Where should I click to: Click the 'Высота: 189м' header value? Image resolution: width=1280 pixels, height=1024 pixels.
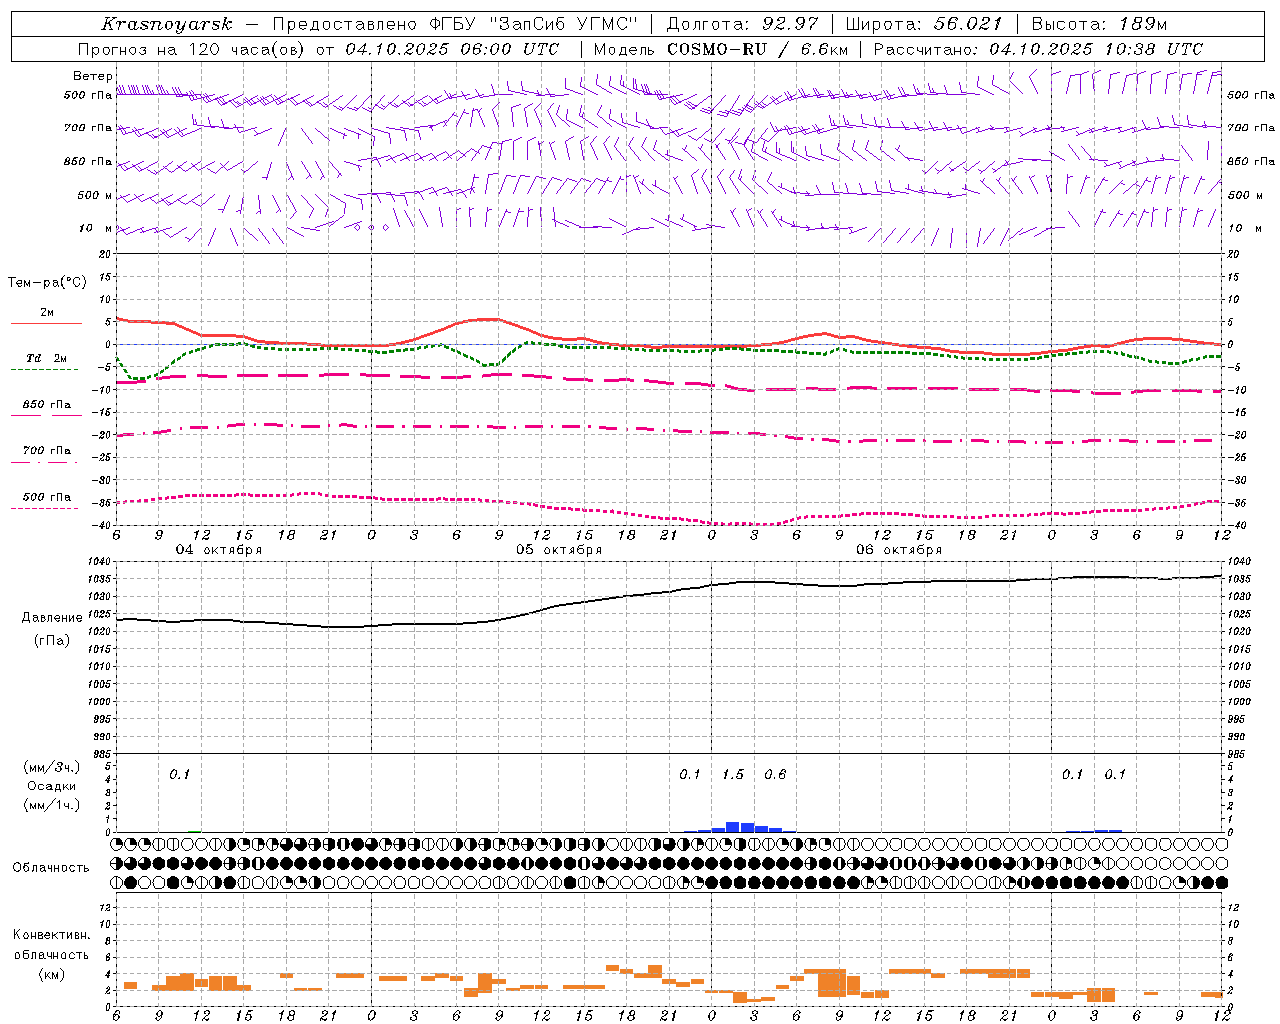[1099, 24]
